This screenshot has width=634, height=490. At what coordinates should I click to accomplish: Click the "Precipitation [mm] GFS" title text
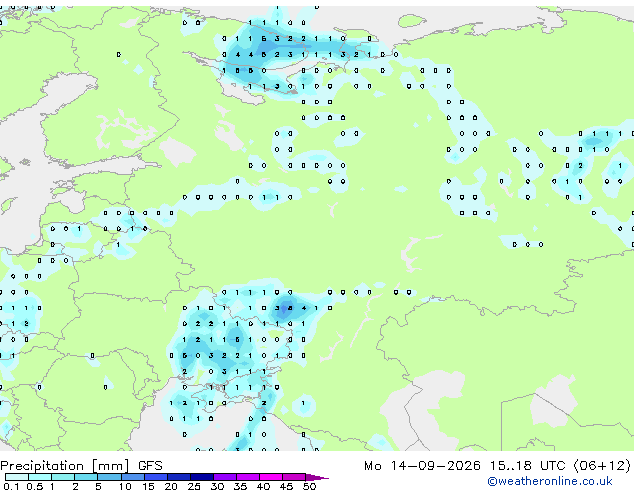tap(81, 466)
